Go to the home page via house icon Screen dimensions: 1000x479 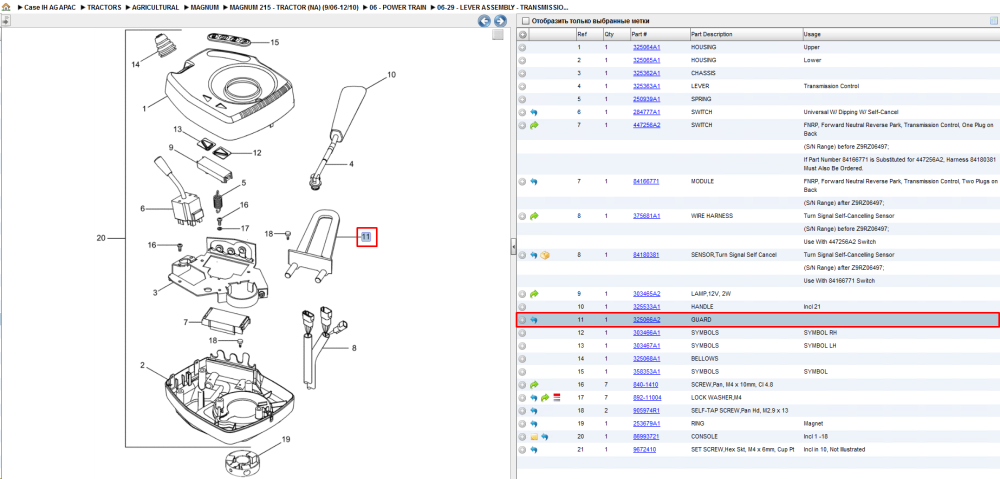[x=6, y=8]
